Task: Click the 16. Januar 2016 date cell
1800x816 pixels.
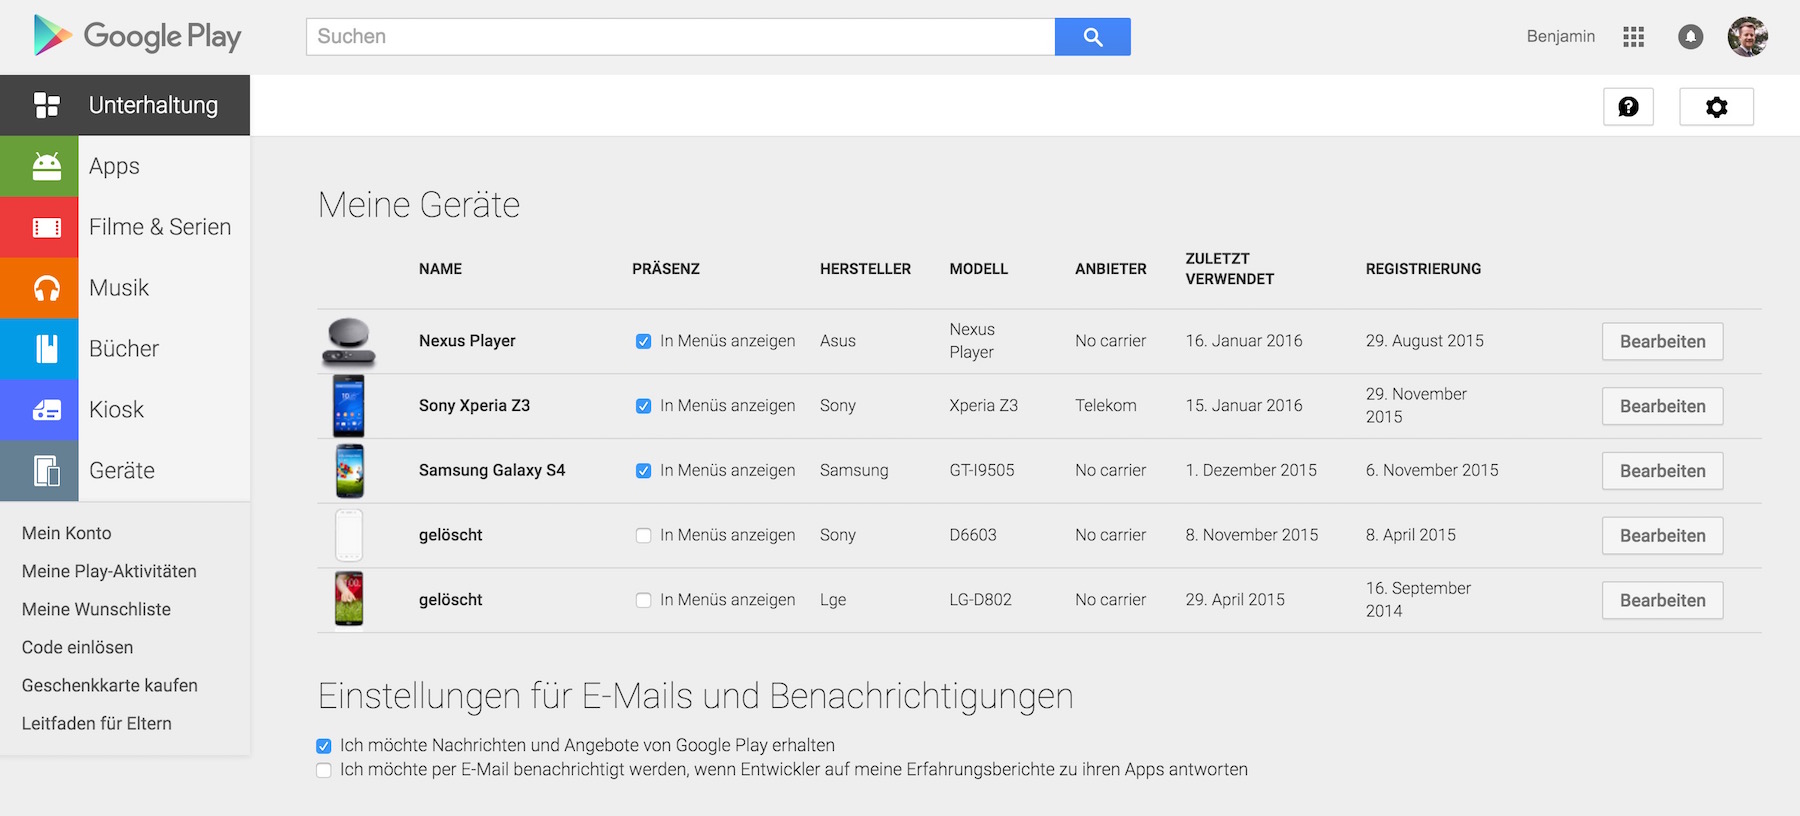Action: pos(1244,341)
